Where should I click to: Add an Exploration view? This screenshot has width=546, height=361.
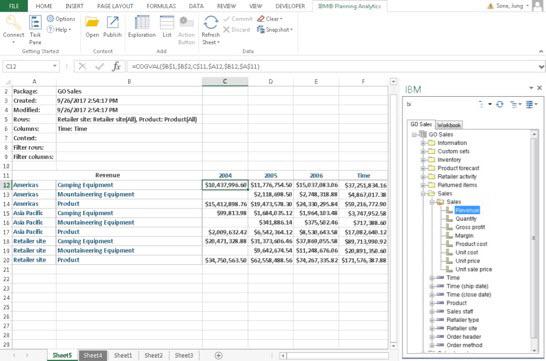142,26
